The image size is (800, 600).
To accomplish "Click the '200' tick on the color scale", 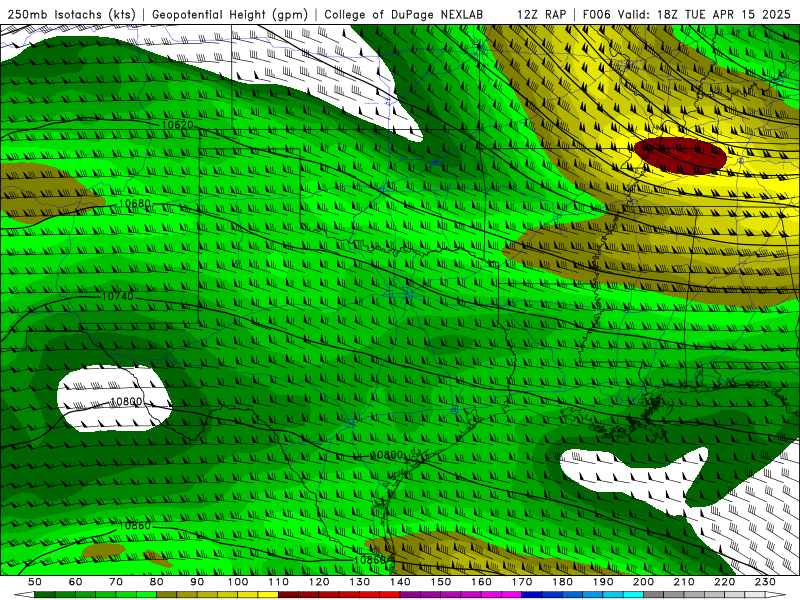I will 644,582.
